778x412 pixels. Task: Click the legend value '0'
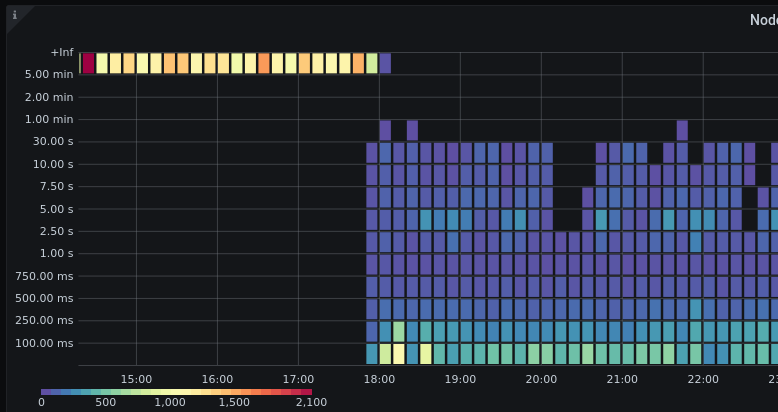(x=41, y=402)
